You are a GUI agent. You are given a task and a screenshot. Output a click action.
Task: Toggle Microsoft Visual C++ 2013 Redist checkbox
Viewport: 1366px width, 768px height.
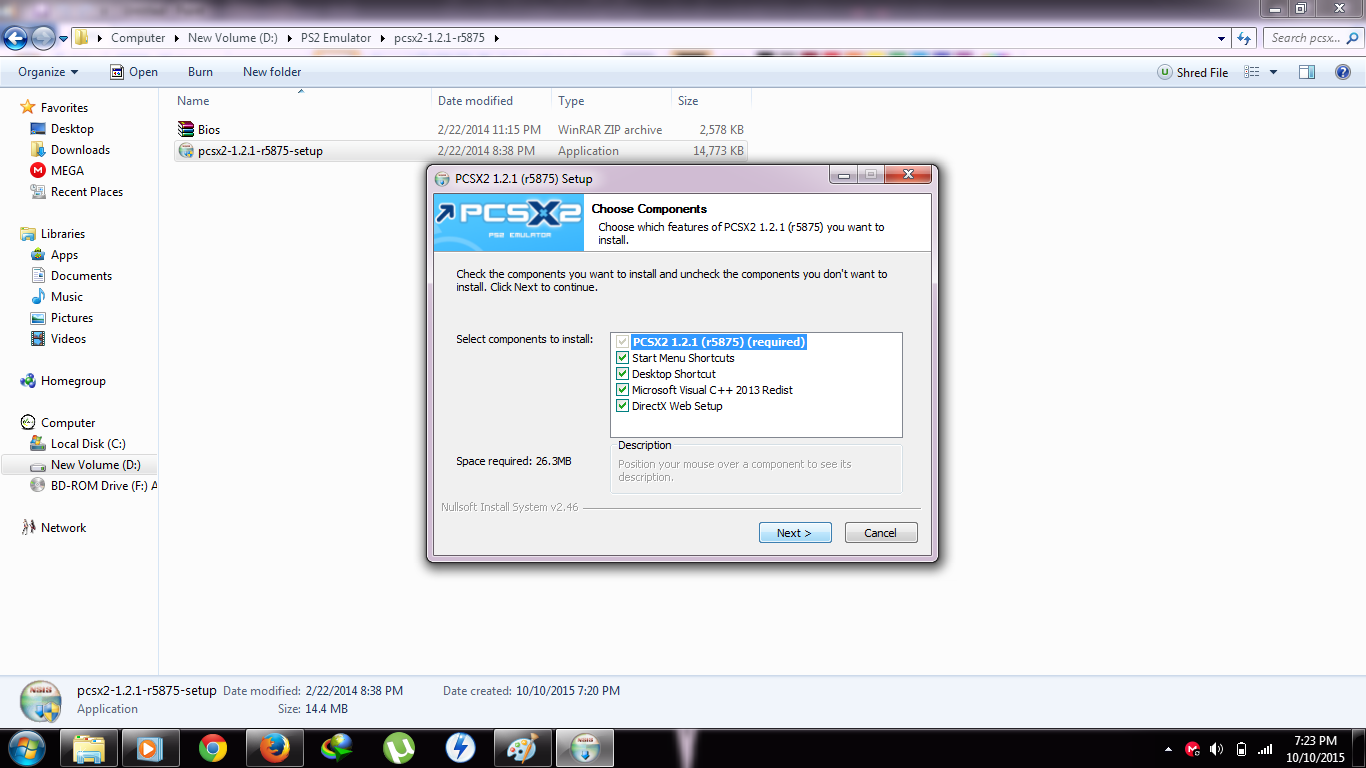point(623,390)
